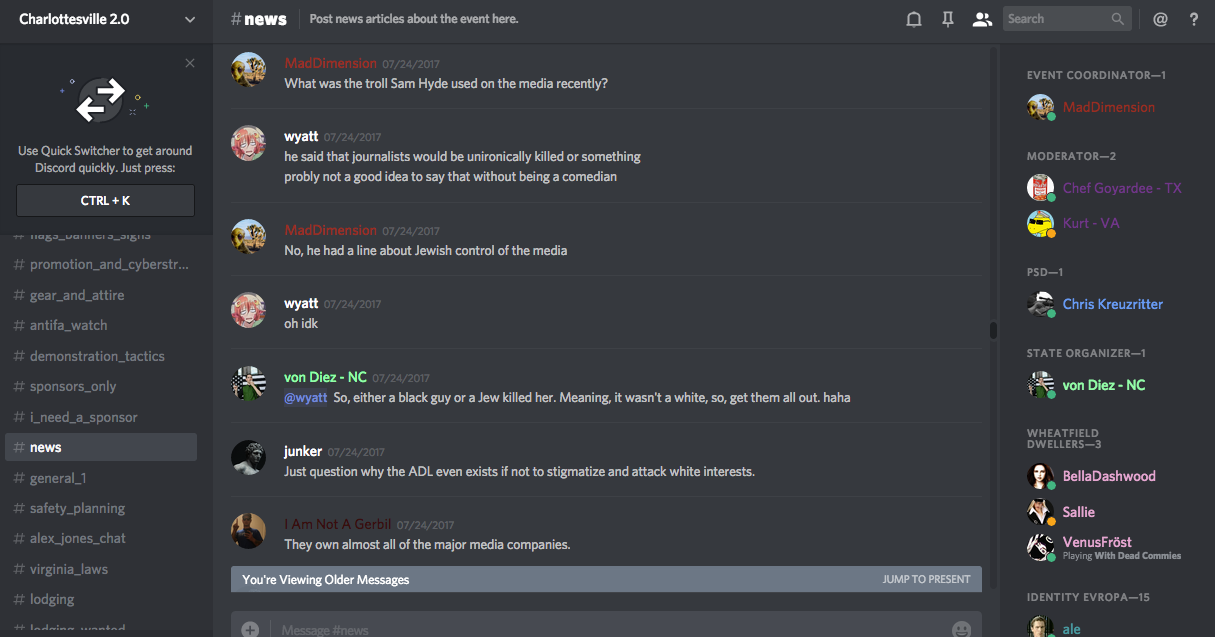Viewport: 1215px width, 637px height.
Task: Open recent mentions (@) panel
Action: point(1160,19)
